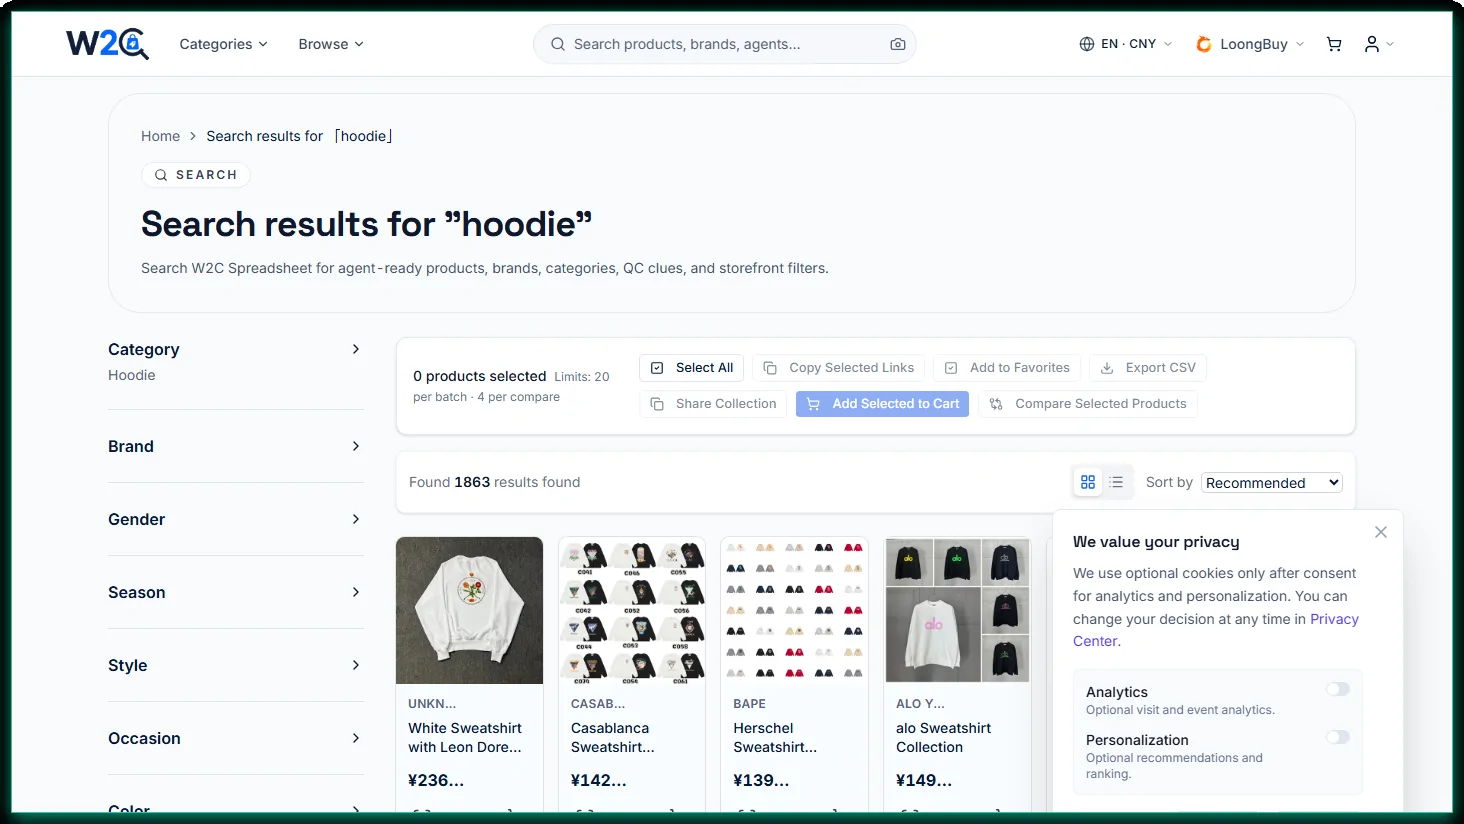Open alo Sweatshirt Collection thumbnail
This screenshot has width=1464, height=824.
pos(957,610)
